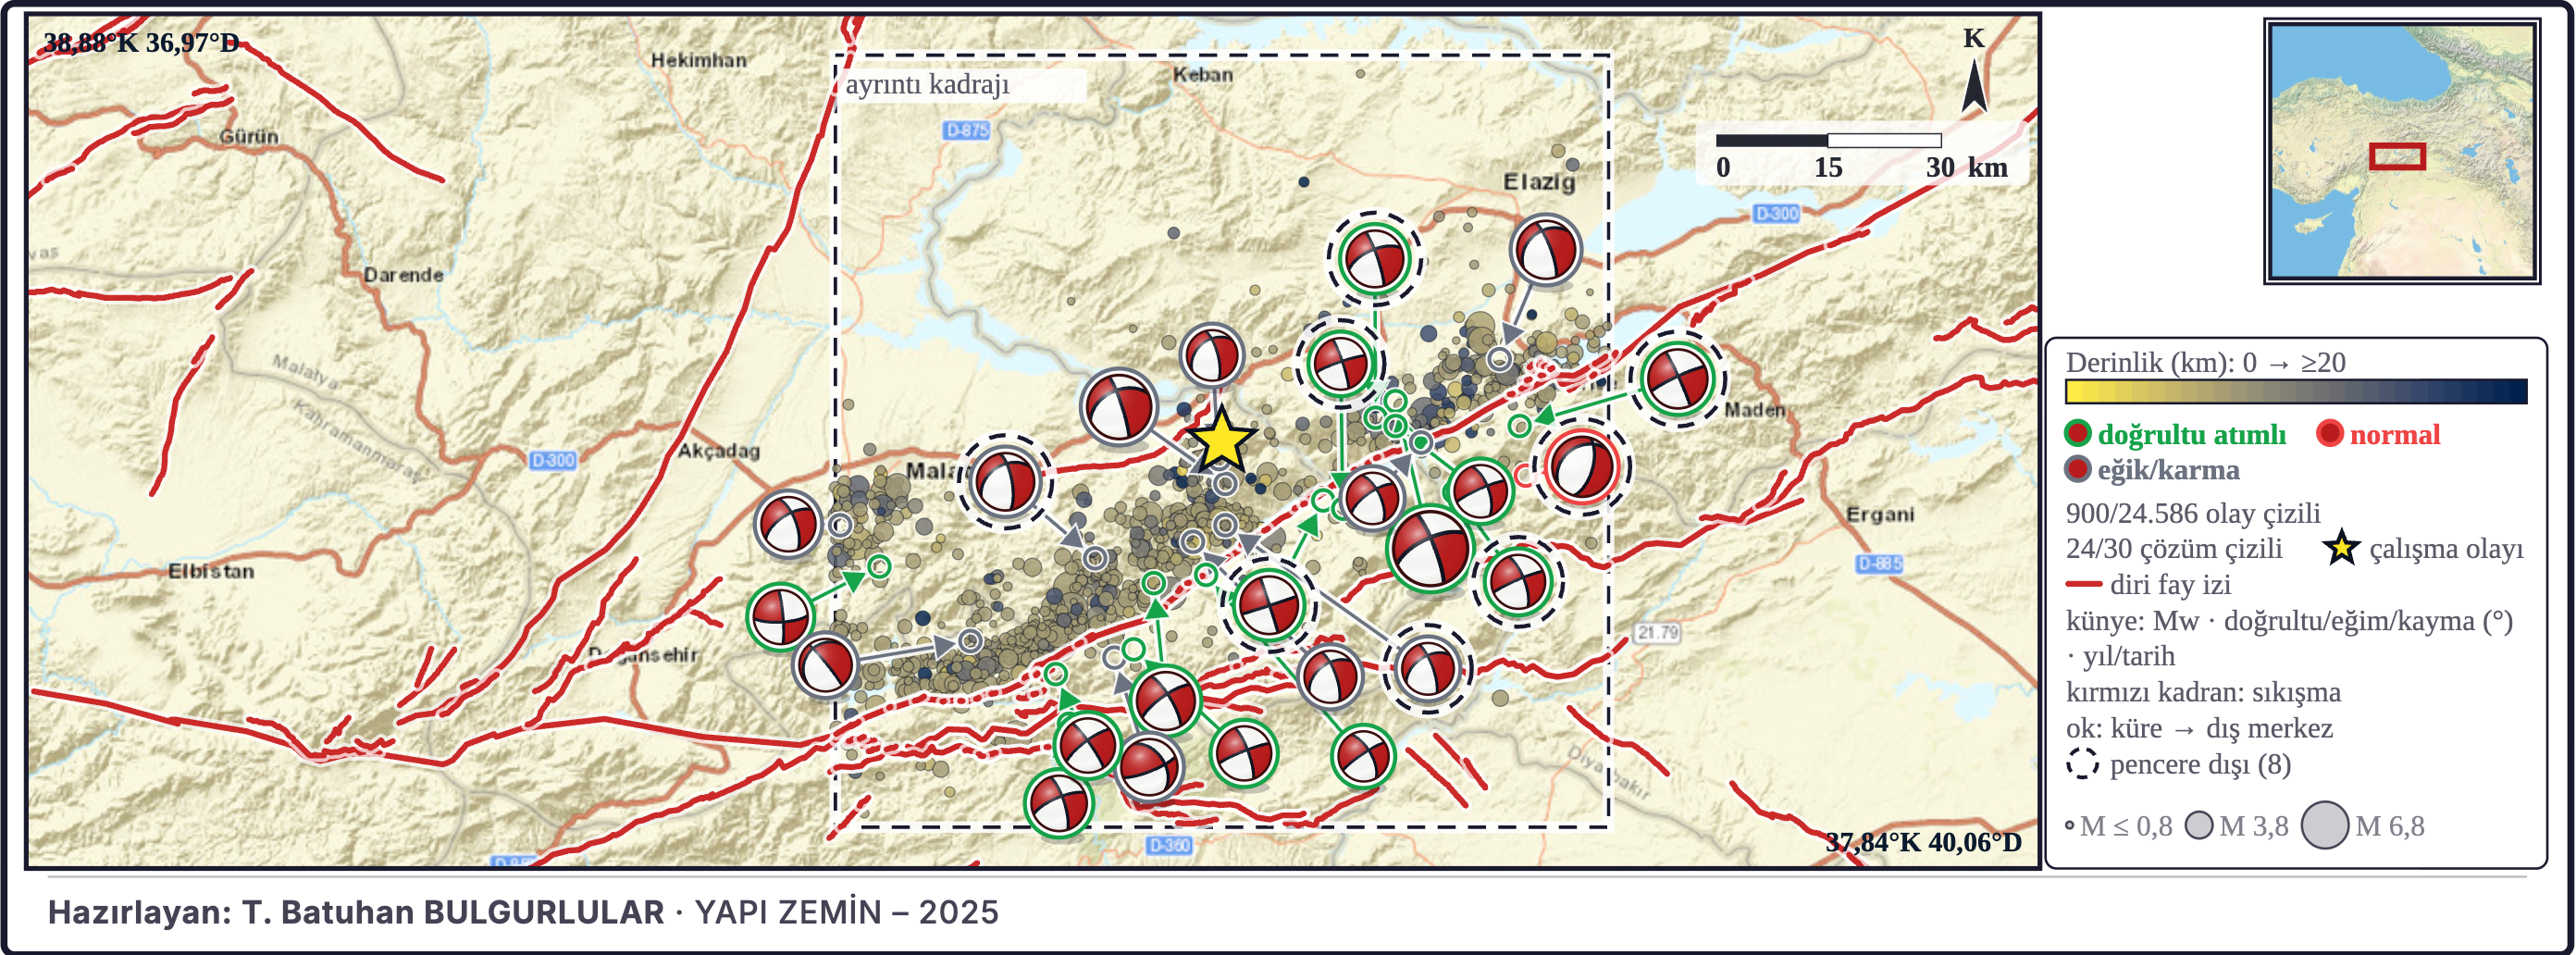
Task: Click the 'Hekimhan' town label
Action: click(699, 60)
